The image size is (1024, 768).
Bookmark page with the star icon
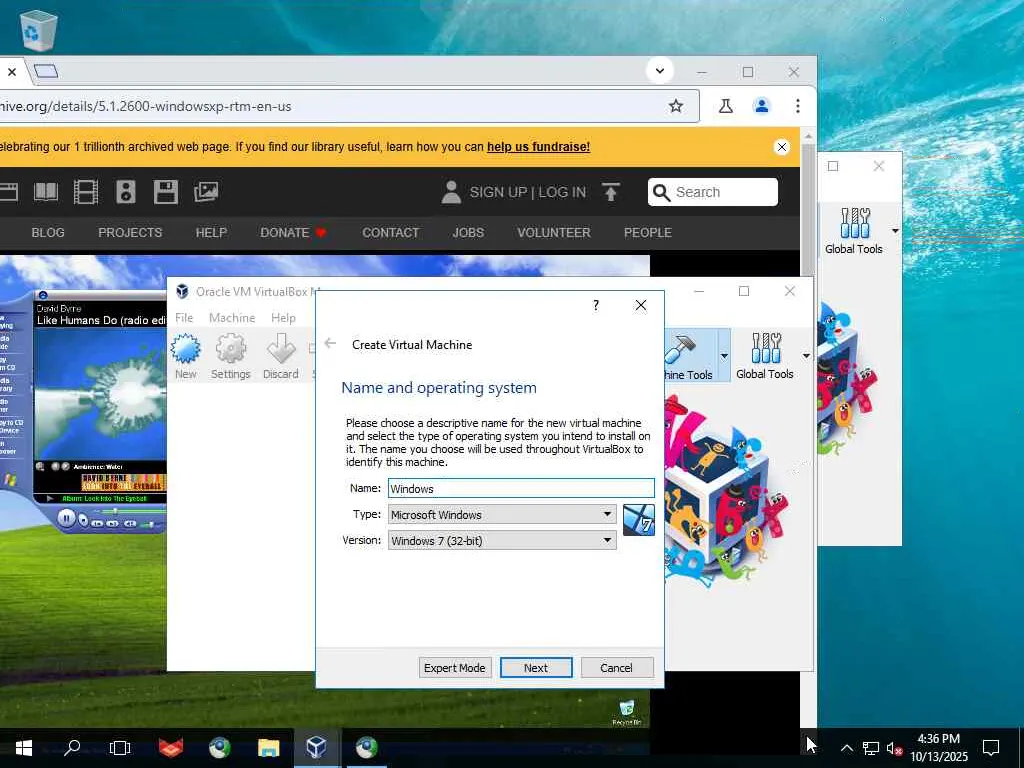click(676, 106)
